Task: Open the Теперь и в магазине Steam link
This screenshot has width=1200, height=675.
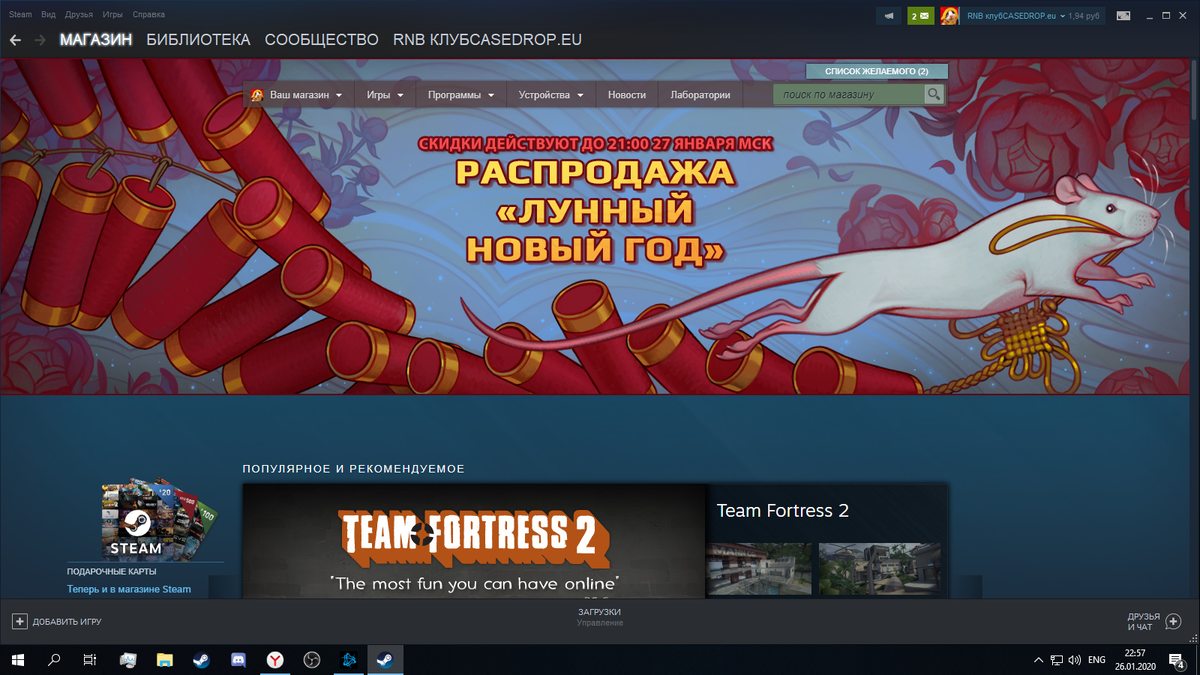Action: (x=129, y=589)
